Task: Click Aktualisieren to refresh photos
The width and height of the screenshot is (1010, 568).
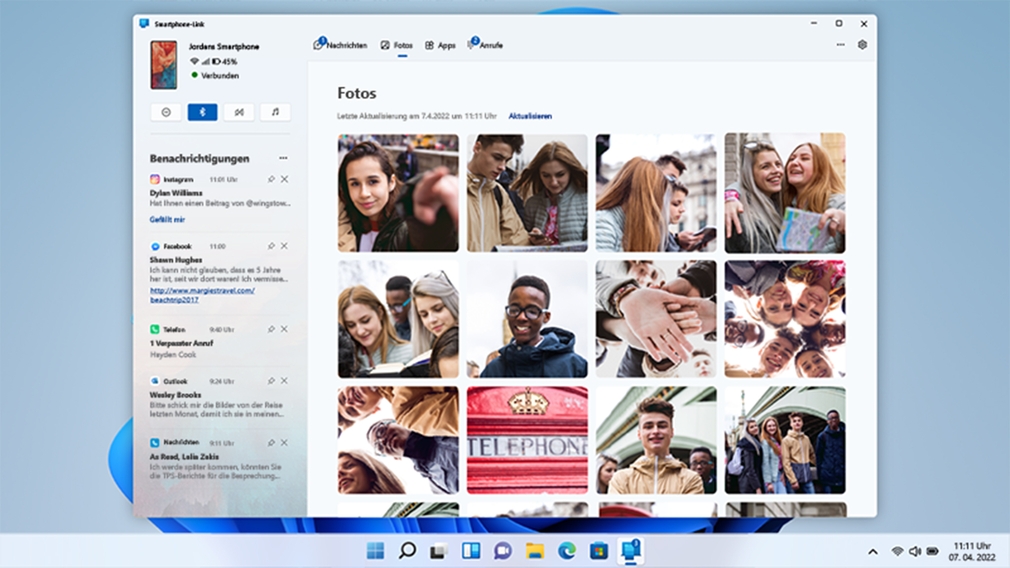Action: pos(530,116)
